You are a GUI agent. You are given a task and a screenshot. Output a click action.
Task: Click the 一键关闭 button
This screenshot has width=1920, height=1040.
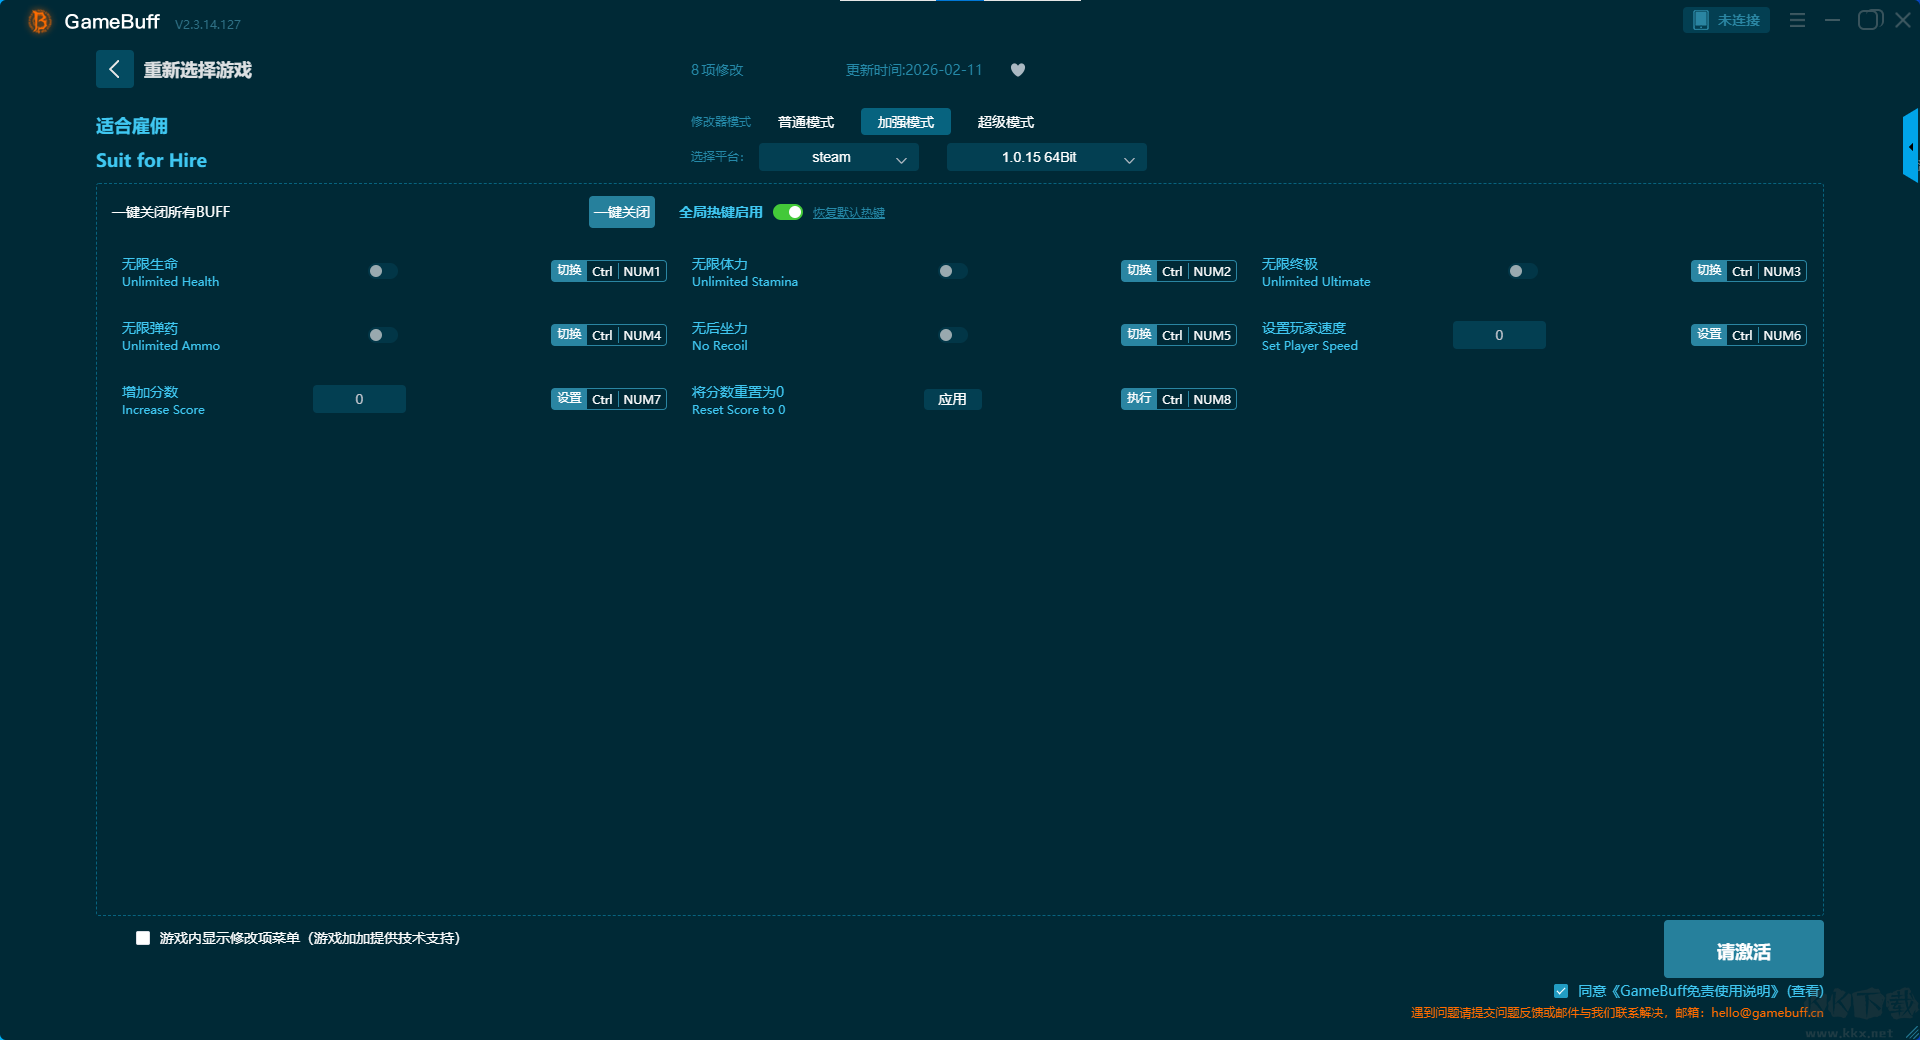point(621,212)
